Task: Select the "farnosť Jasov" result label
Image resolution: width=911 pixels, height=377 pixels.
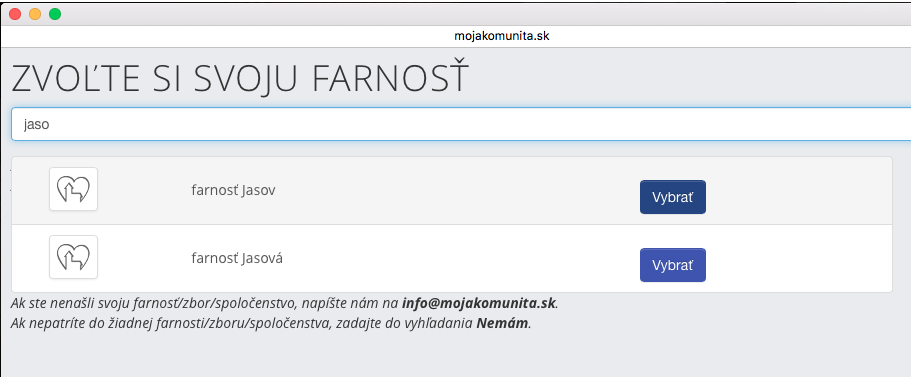Action: point(233,191)
